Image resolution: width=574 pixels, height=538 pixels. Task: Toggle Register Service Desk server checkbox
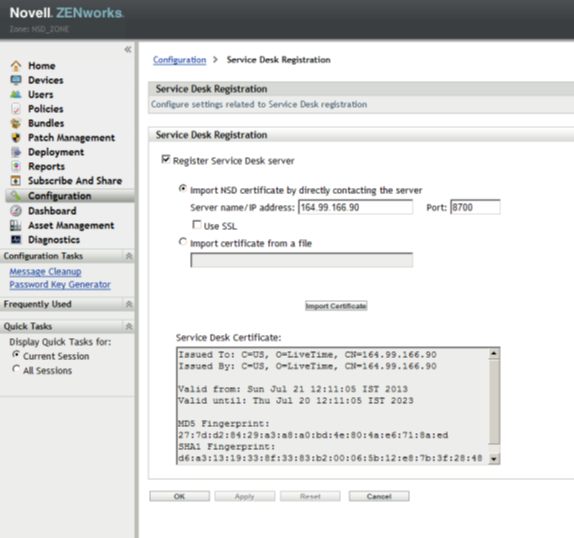click(x=165, y=160)
